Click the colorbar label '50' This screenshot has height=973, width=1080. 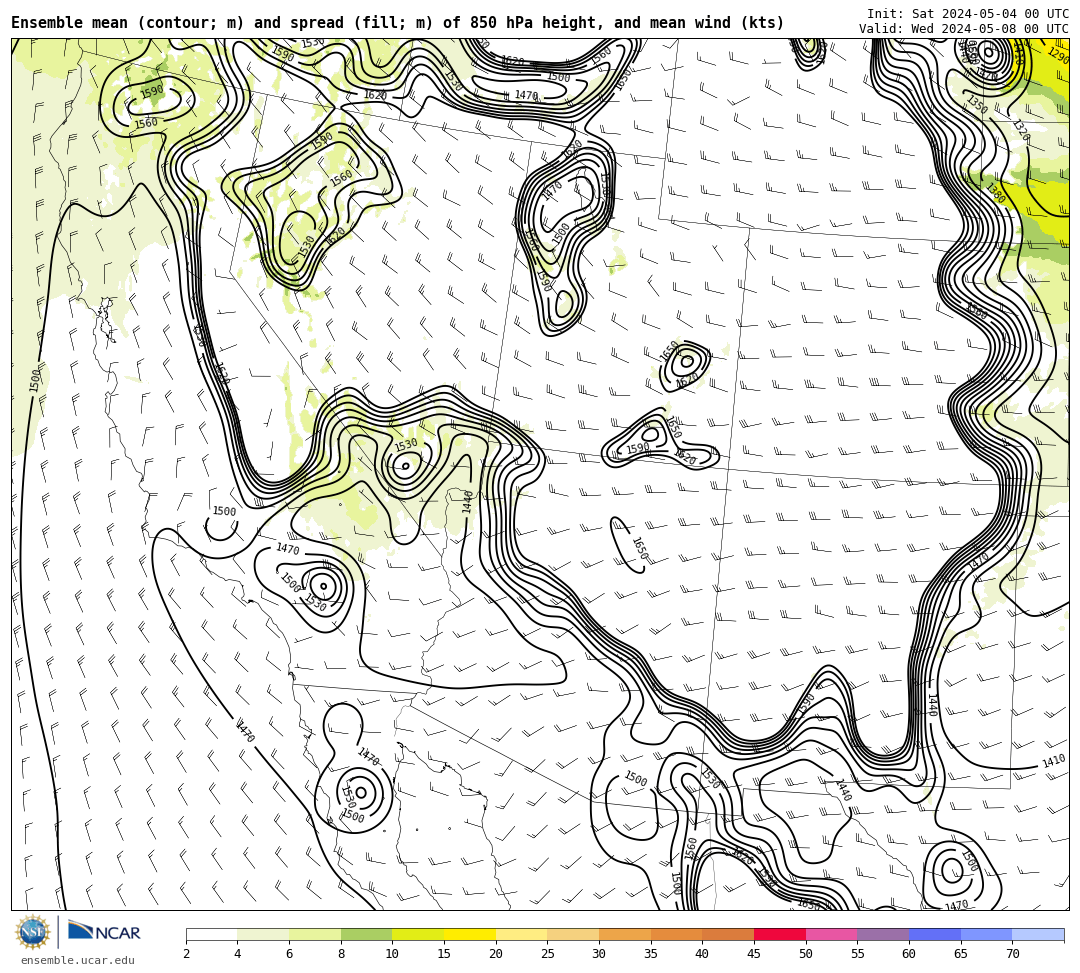click(x=806, y=954)
